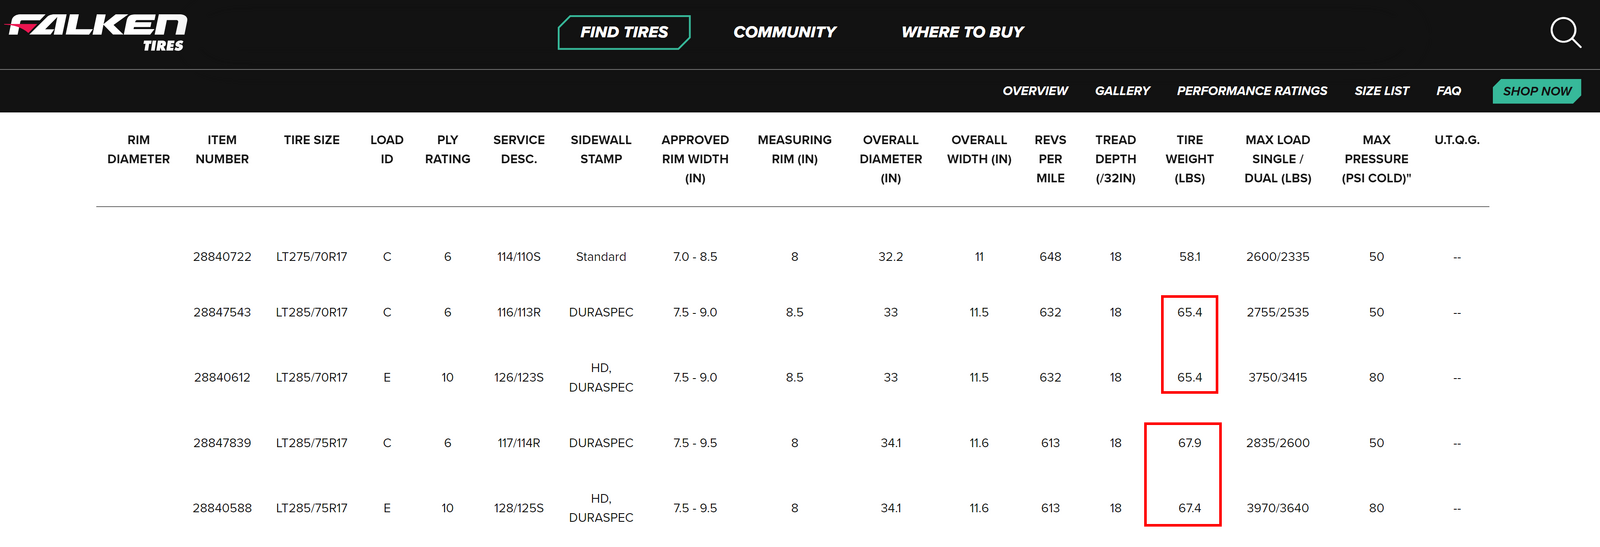
Task: Click item number 28847839
Action: coord(222,443)
